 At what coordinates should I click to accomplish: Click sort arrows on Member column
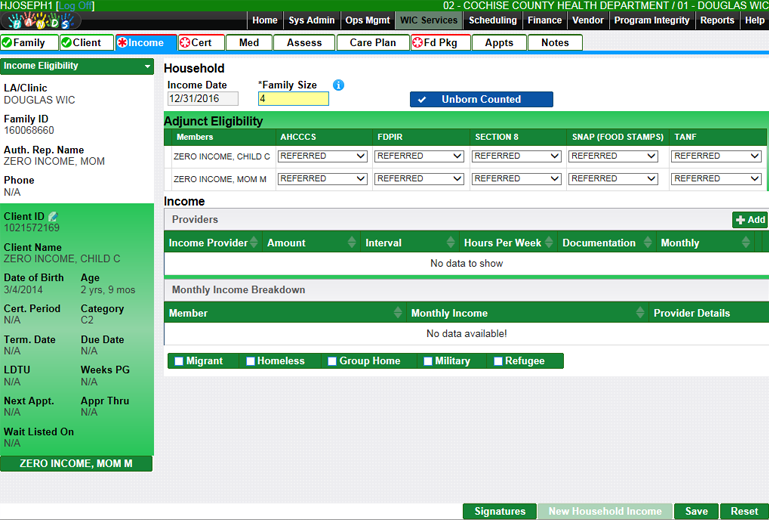pos(398,313)
